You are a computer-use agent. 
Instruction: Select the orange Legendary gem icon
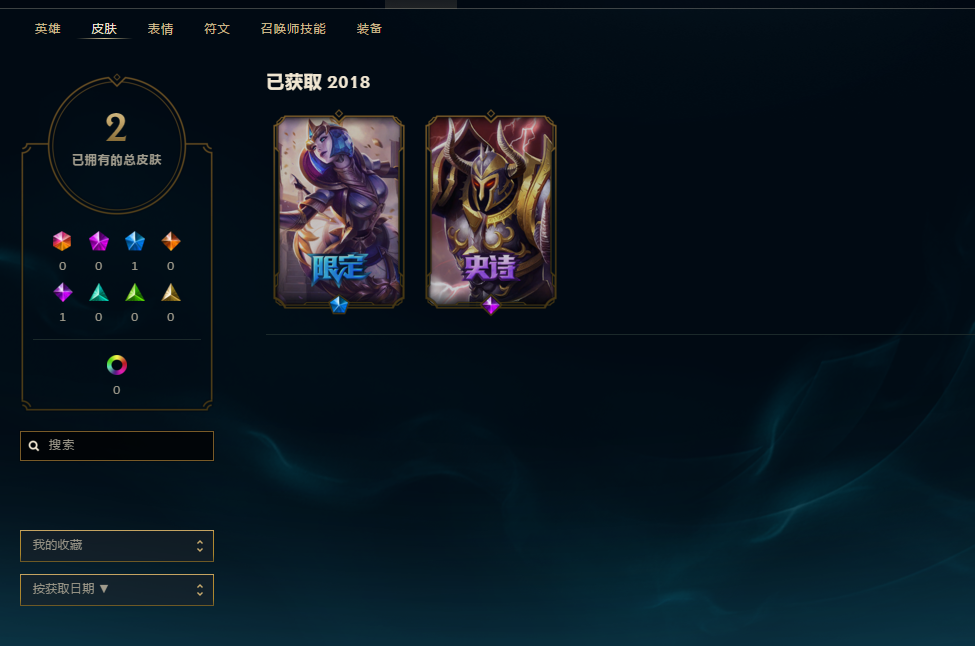pos(171,241)
